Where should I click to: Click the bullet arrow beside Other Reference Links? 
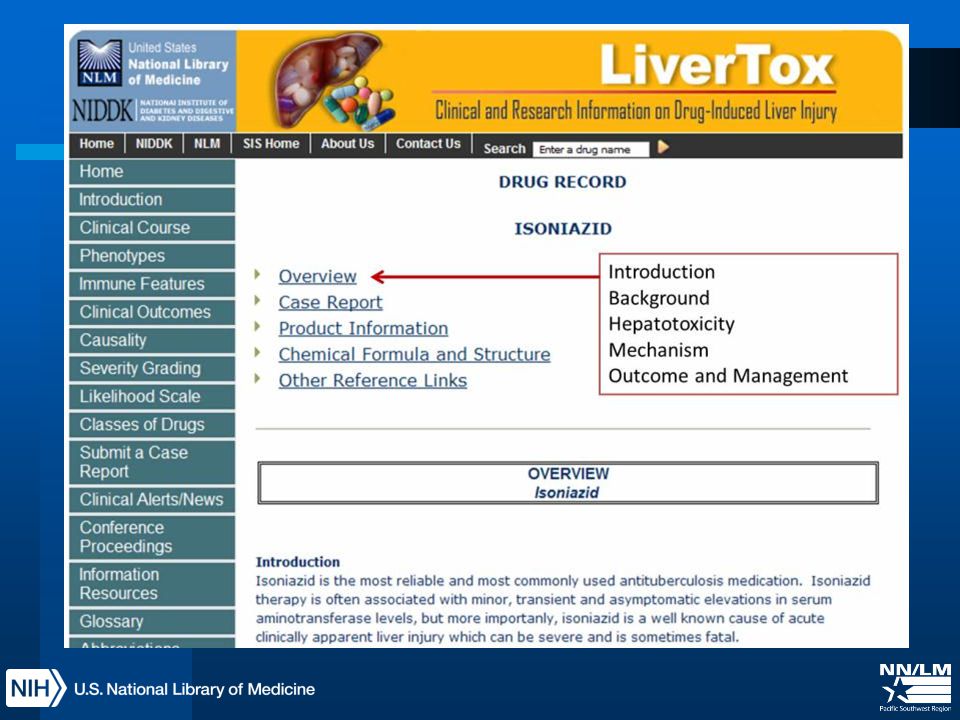(x=258, y=378)
